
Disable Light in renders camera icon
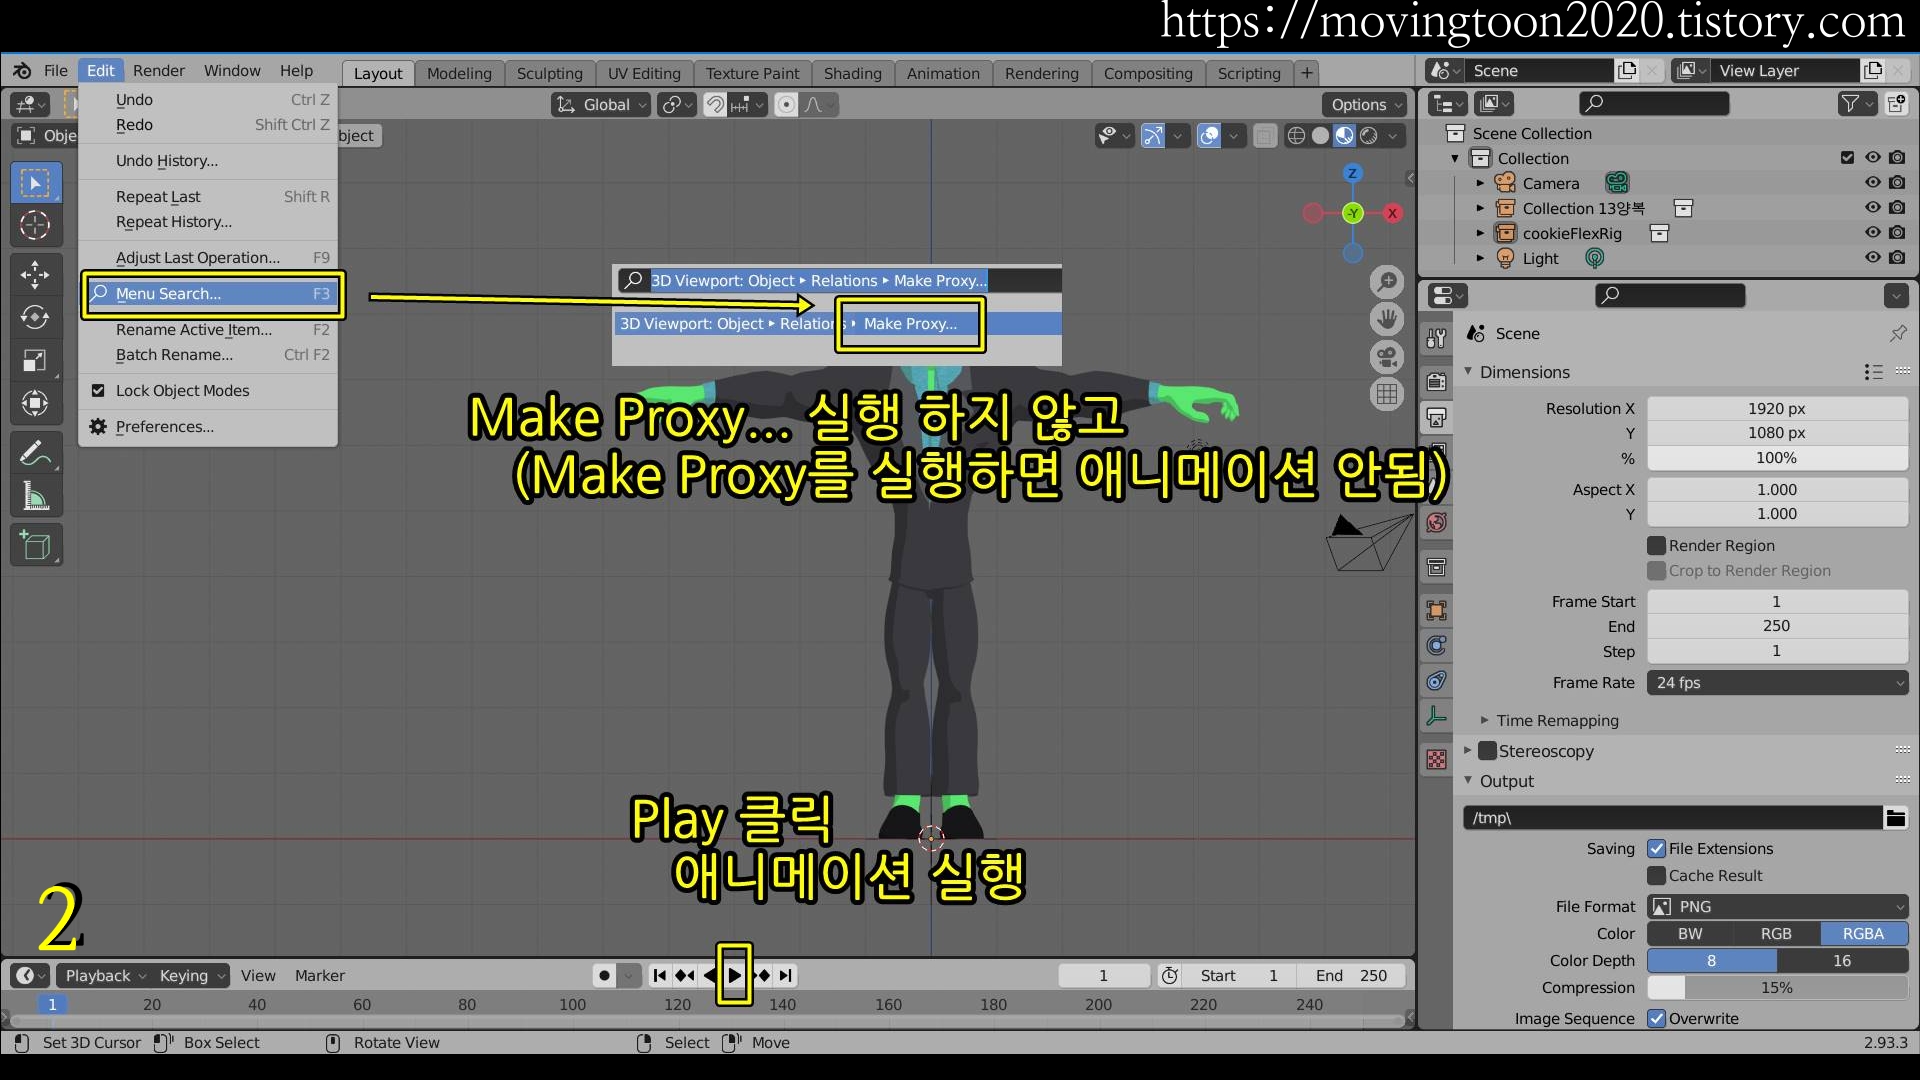[x=1898, y=258]
